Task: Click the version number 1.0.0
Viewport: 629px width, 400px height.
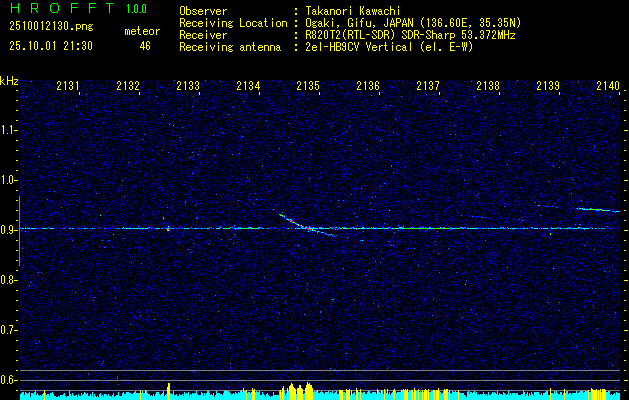Action: coord(136,9)
